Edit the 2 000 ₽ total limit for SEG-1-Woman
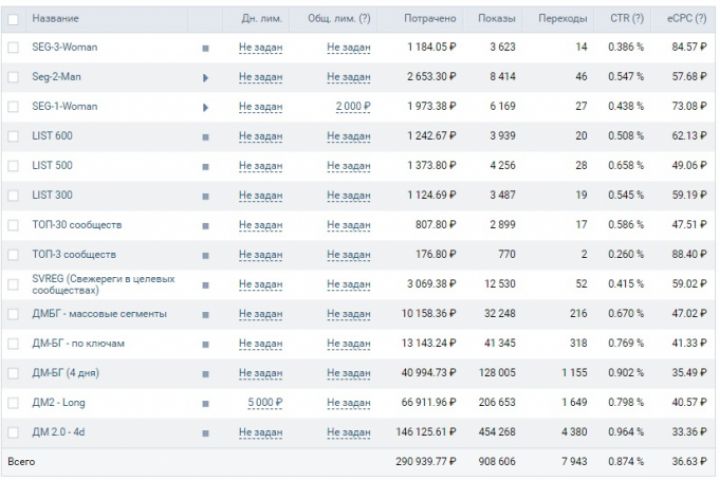Viewport: 720px width, 480px height. click(x=353, y=106)
